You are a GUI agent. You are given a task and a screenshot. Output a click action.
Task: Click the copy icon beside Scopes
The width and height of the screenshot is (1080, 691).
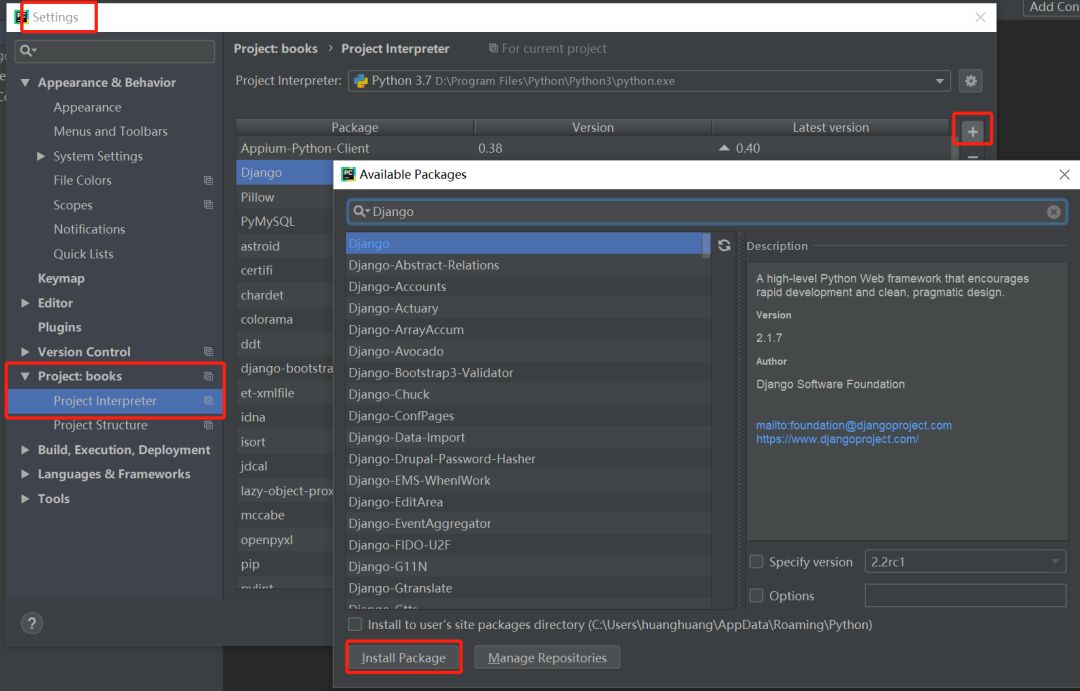[x=208, y=205]
